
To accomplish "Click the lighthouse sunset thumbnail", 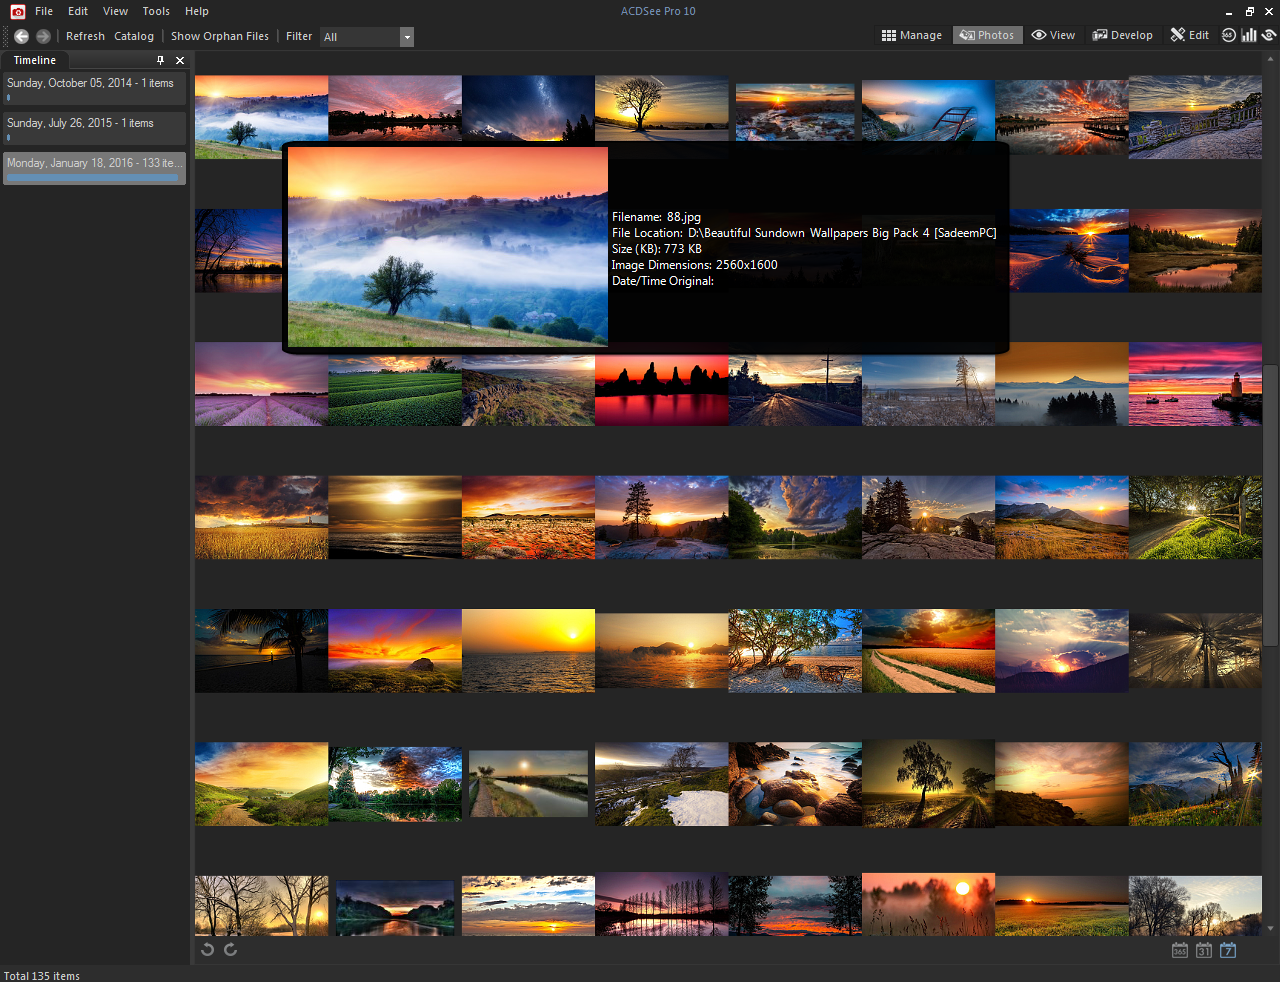I will (x=1195, y=384).
